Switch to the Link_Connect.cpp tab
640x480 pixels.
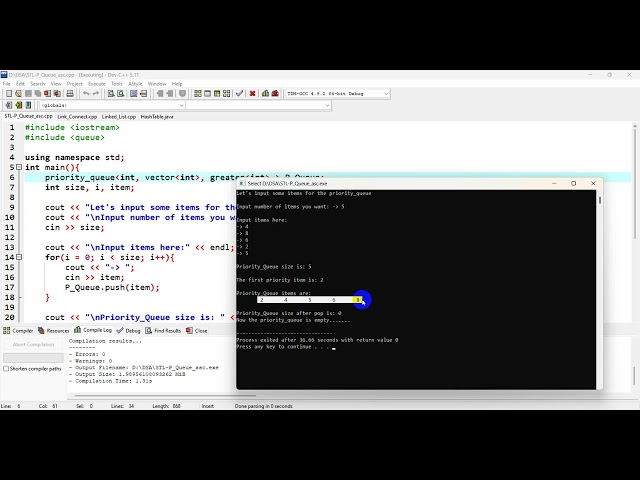click(x=77, y=117)
